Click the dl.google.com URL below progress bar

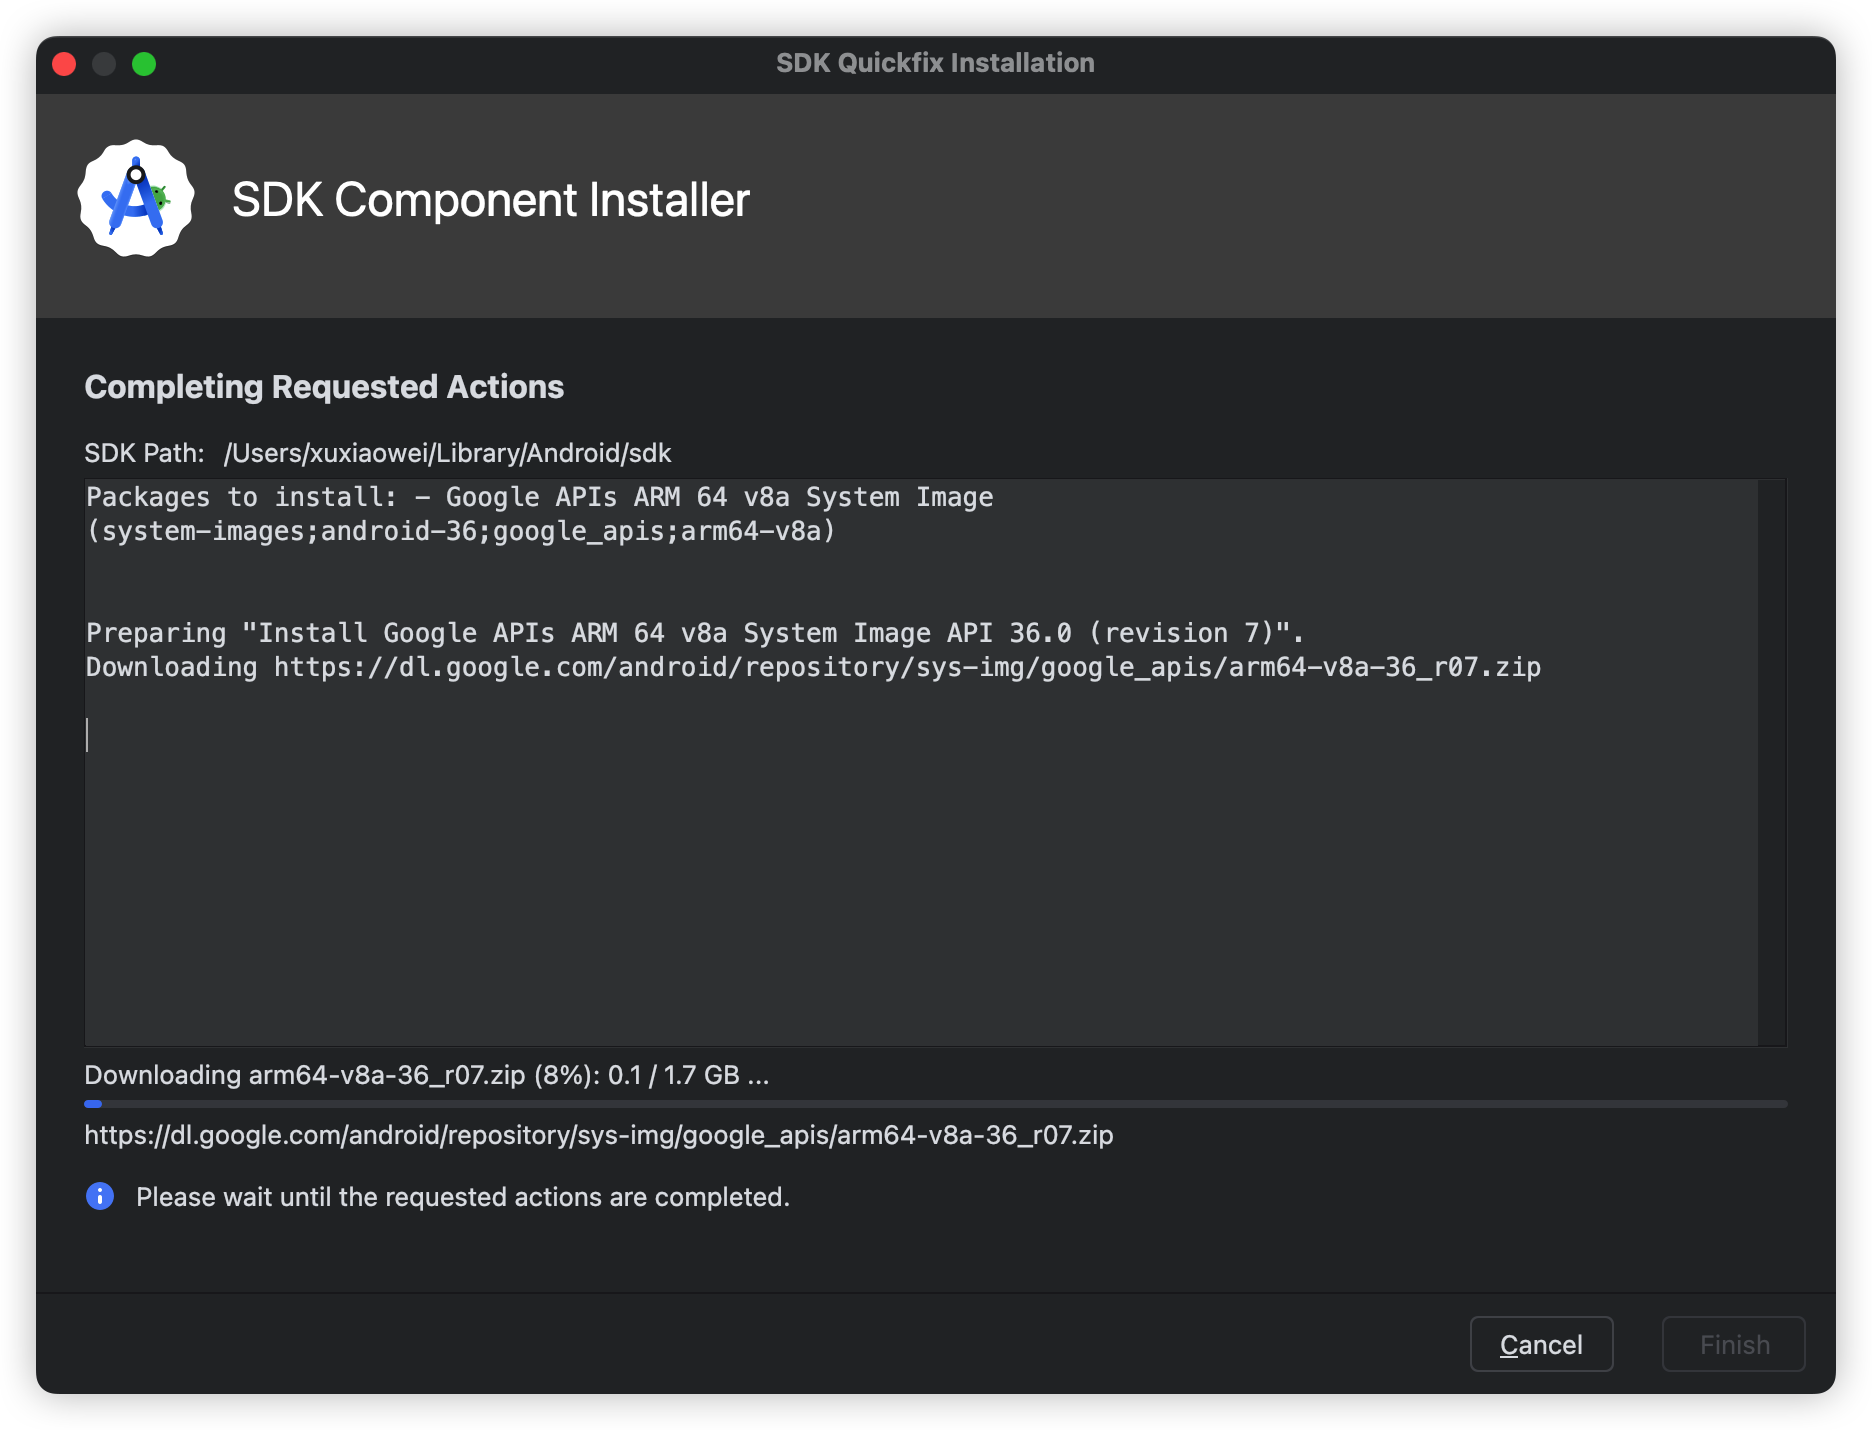click(598, 1135)
